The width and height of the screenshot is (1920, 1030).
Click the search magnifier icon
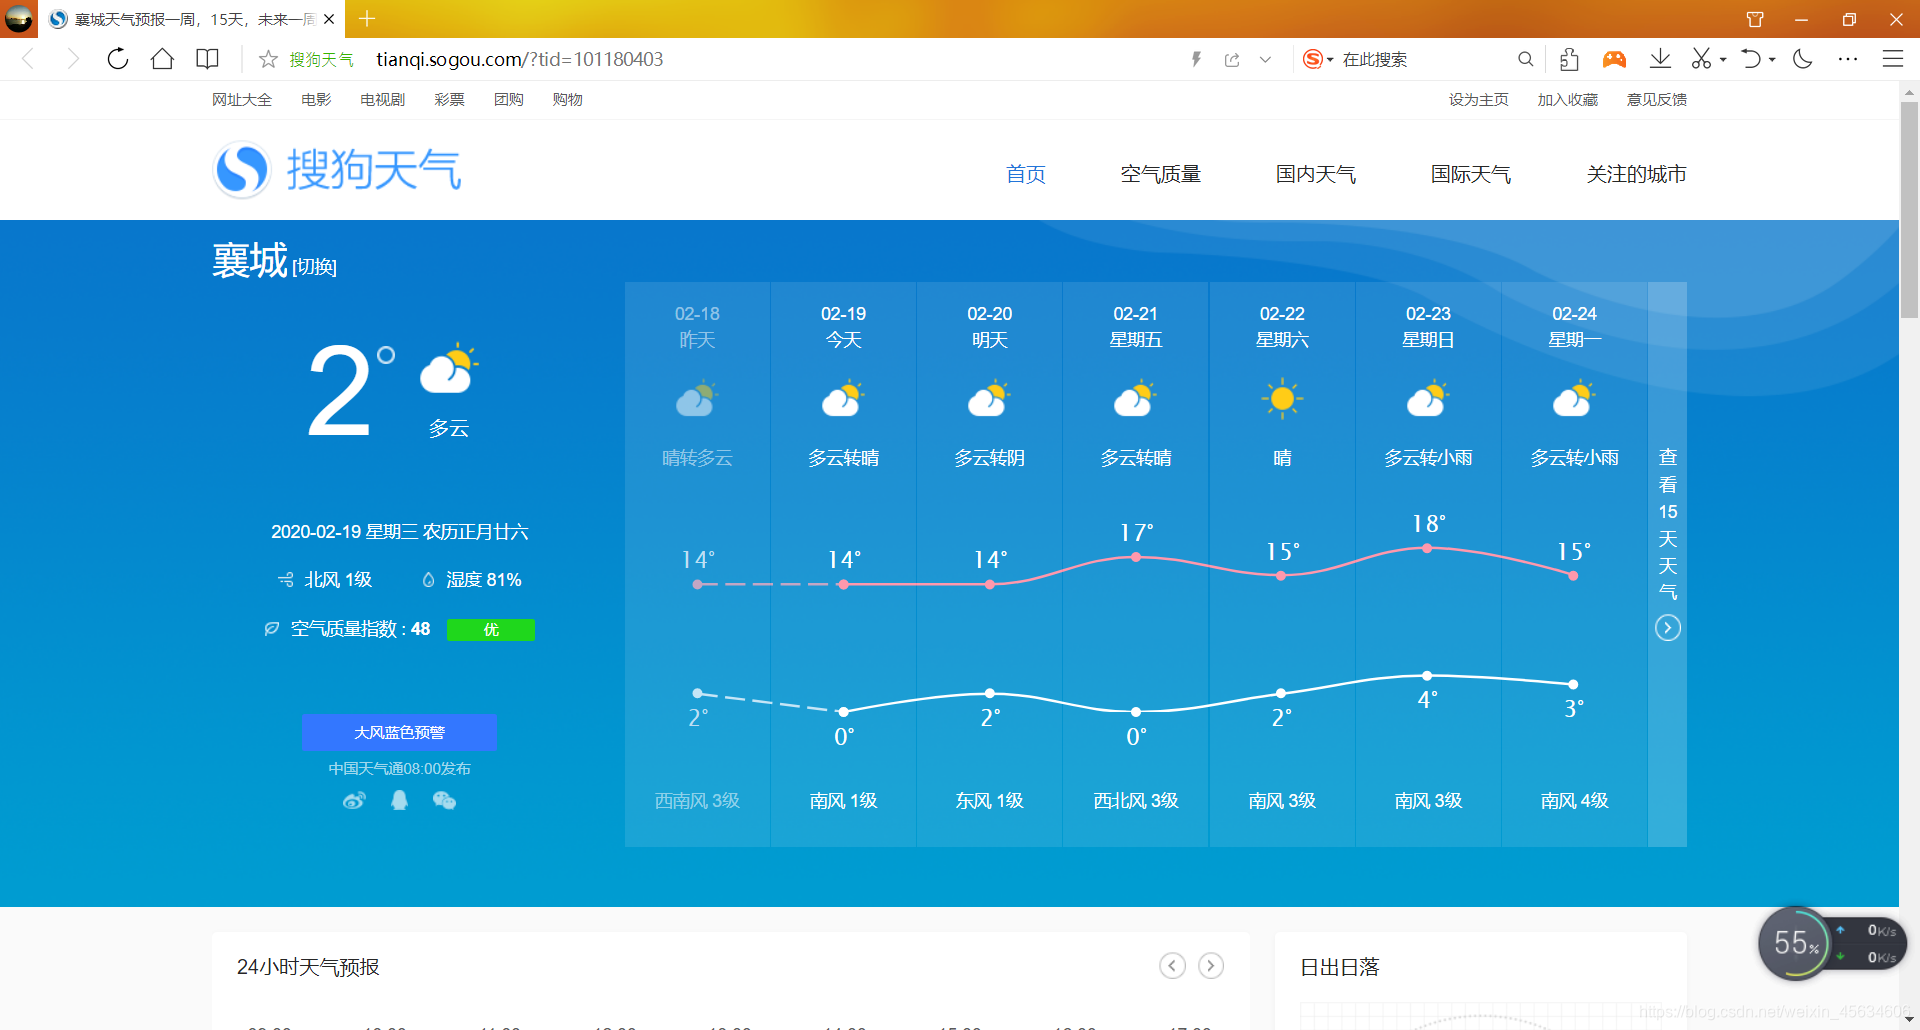click(x=1525, y=60)
